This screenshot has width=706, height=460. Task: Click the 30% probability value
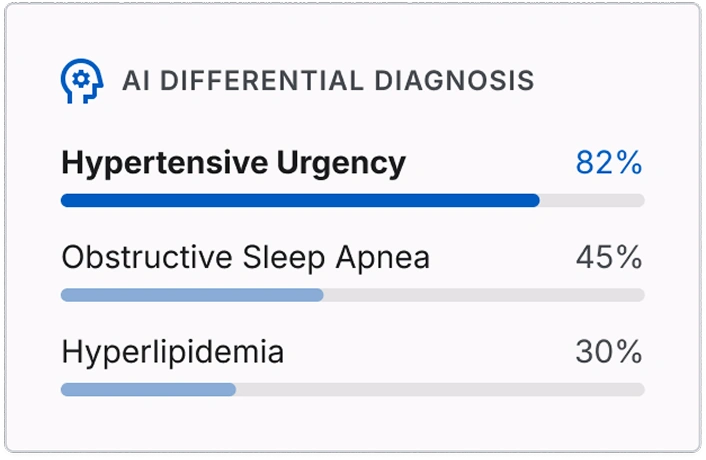tap(609, 352)
